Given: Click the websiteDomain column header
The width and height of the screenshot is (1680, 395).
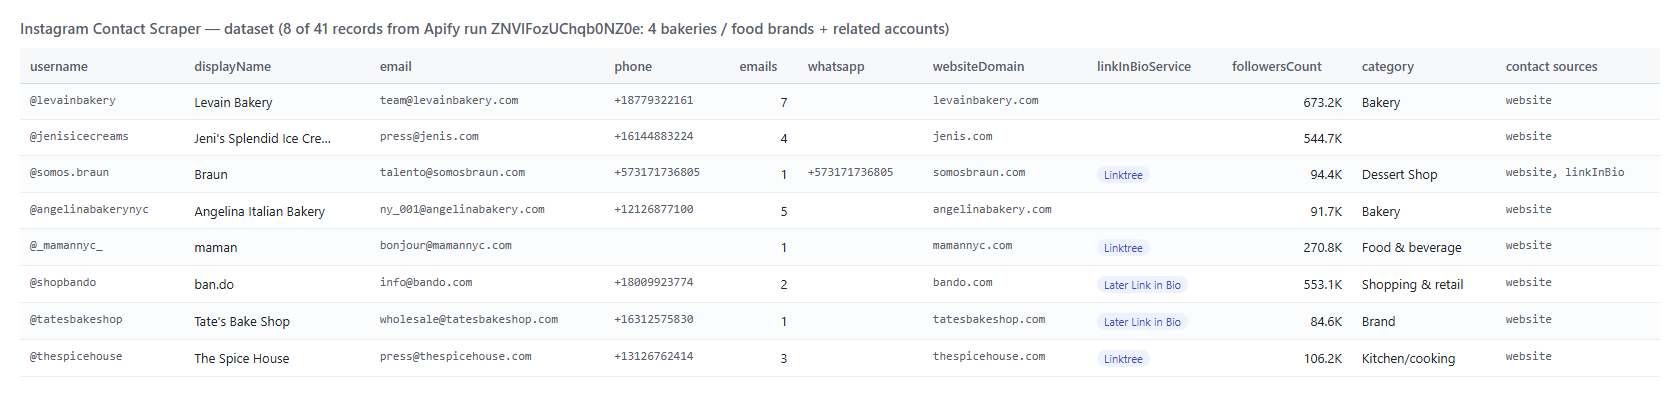Looking at the screenshot, I should 978,67.
